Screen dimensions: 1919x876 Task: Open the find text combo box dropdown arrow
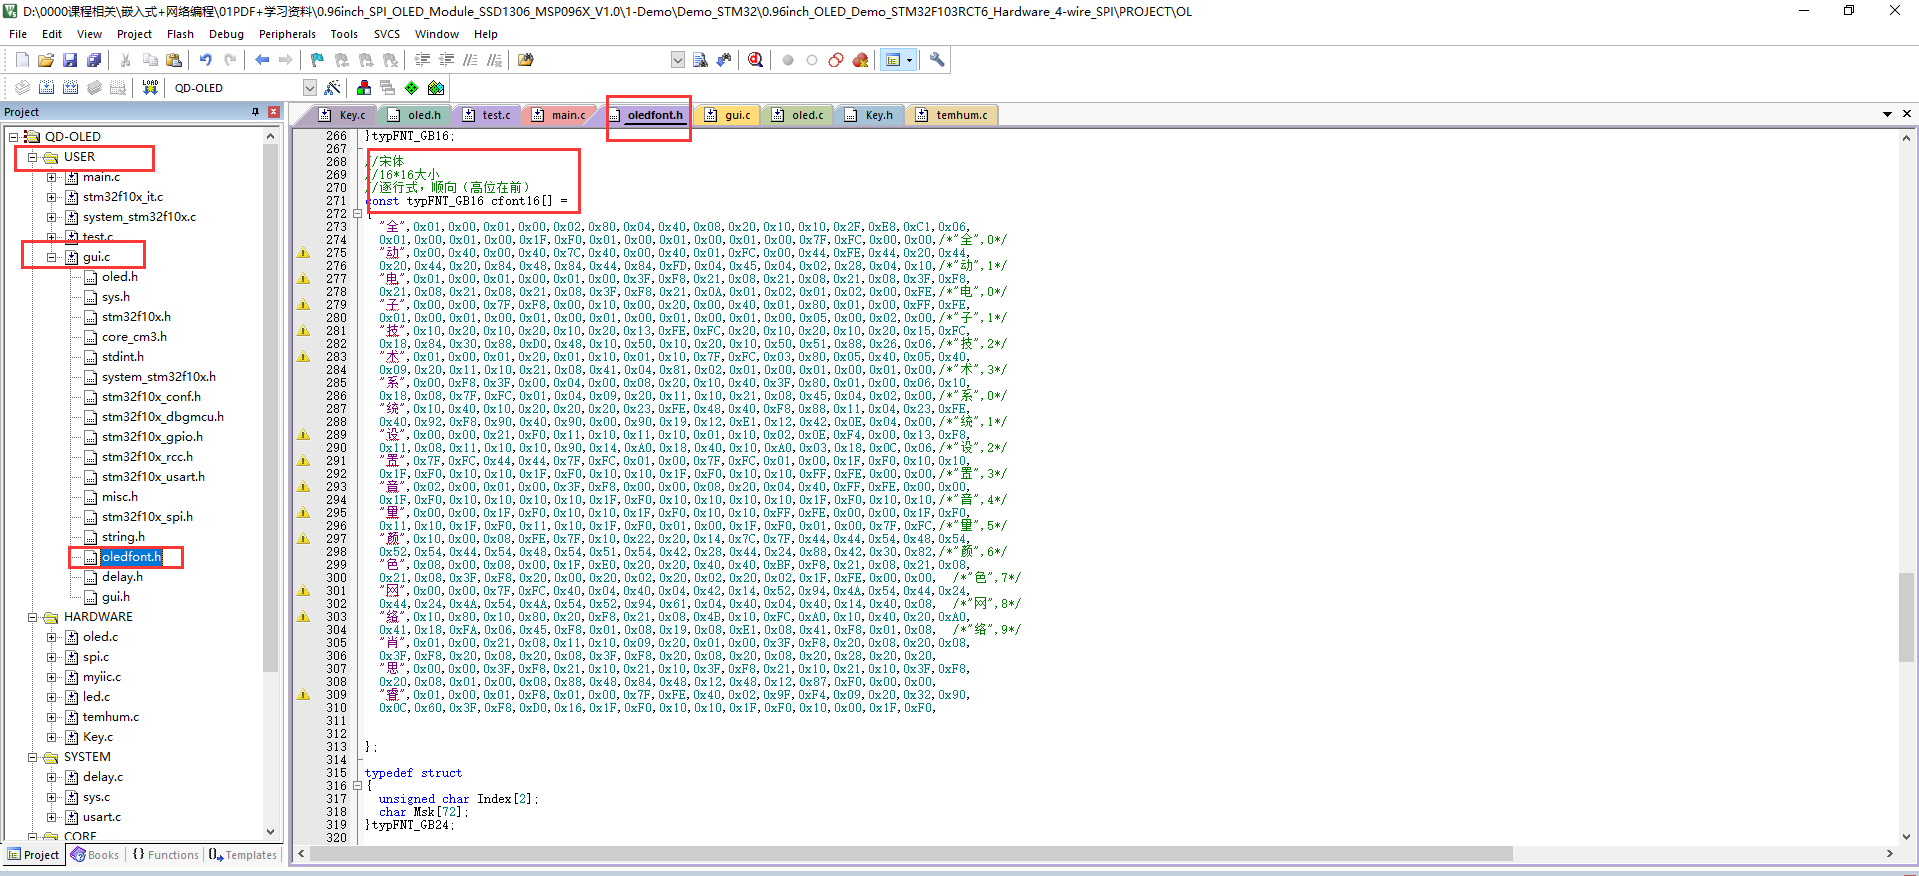[x=678, y=60]
